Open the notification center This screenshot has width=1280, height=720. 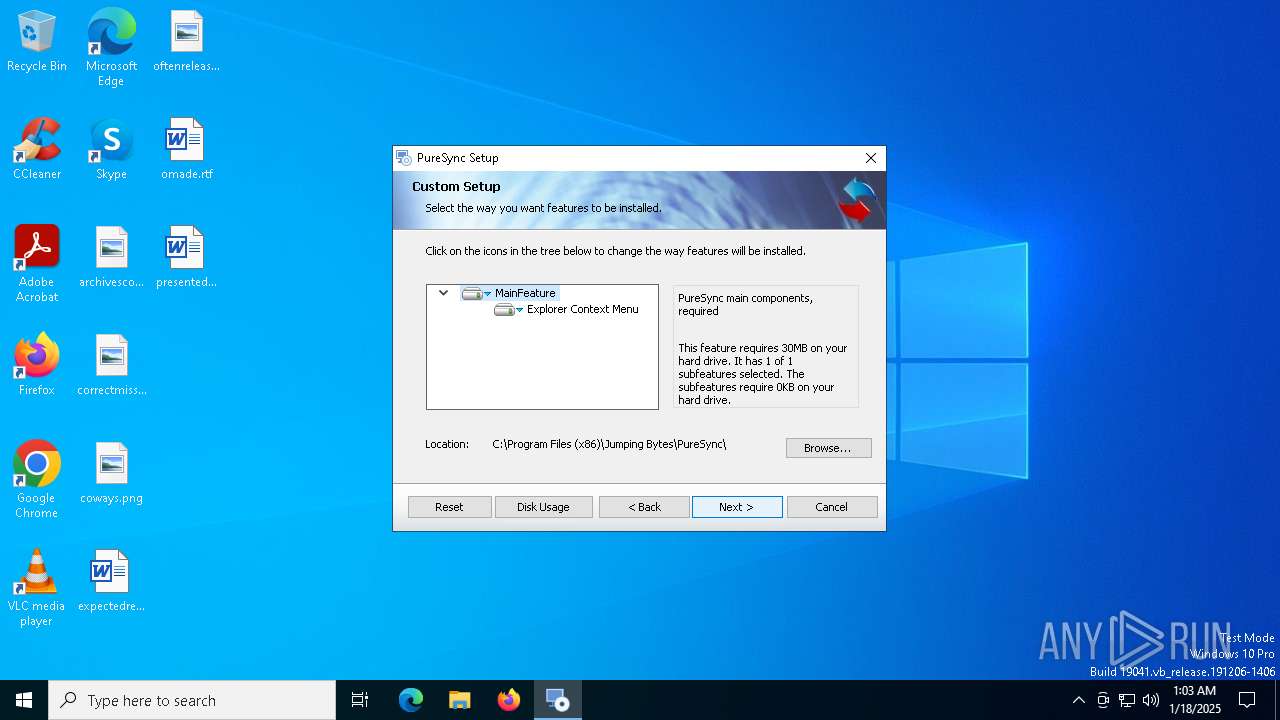point(1247,700)
